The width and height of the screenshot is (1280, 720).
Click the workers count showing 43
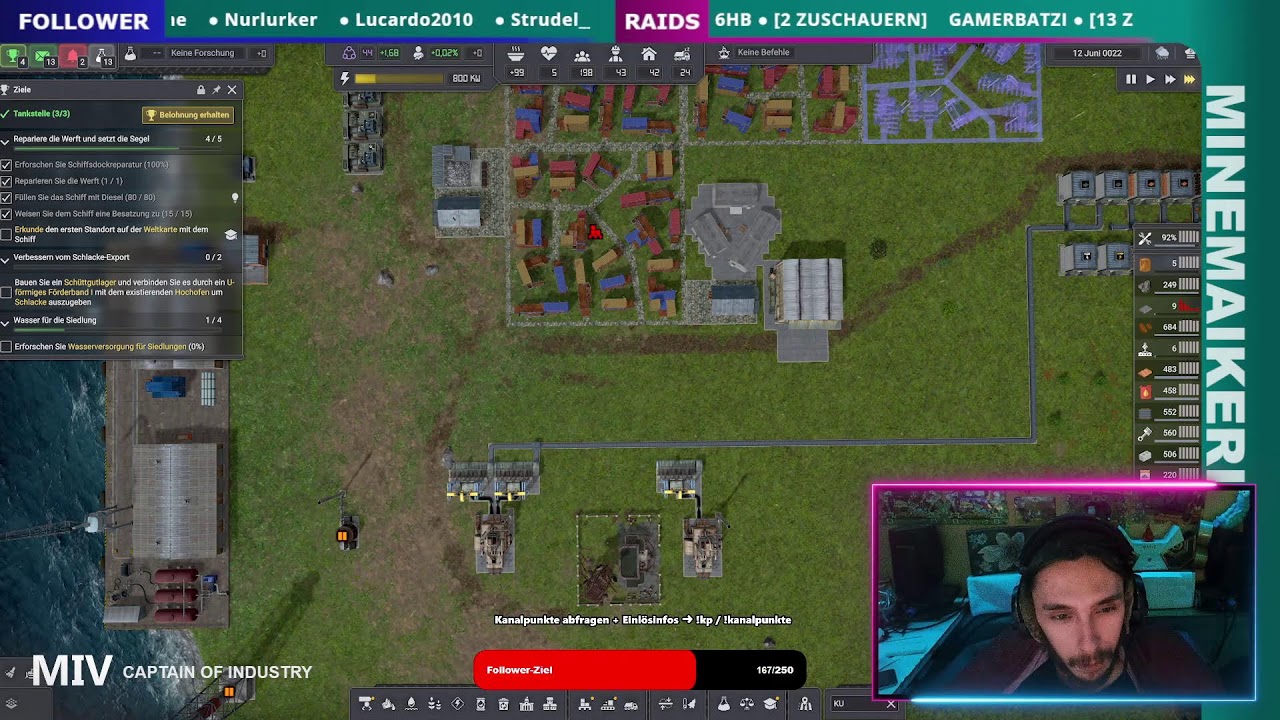pos(620,72)
